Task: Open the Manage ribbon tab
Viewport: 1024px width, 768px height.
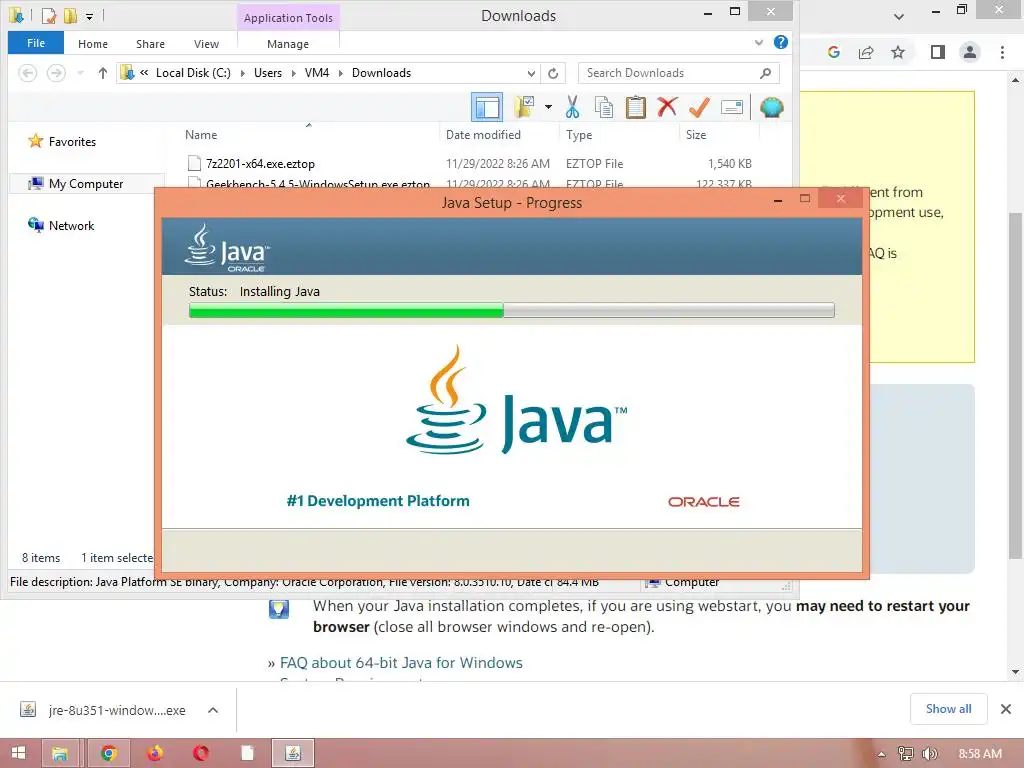Action: (288, 44)
